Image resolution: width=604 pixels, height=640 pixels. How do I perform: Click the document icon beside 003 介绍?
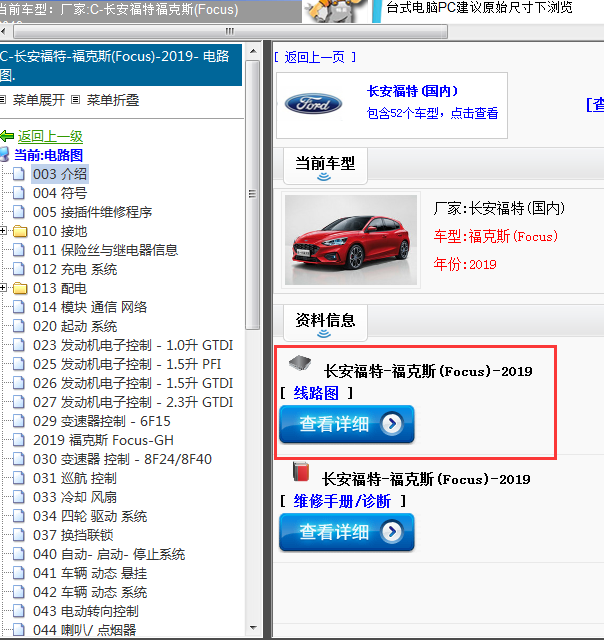(x=19, y=174)
